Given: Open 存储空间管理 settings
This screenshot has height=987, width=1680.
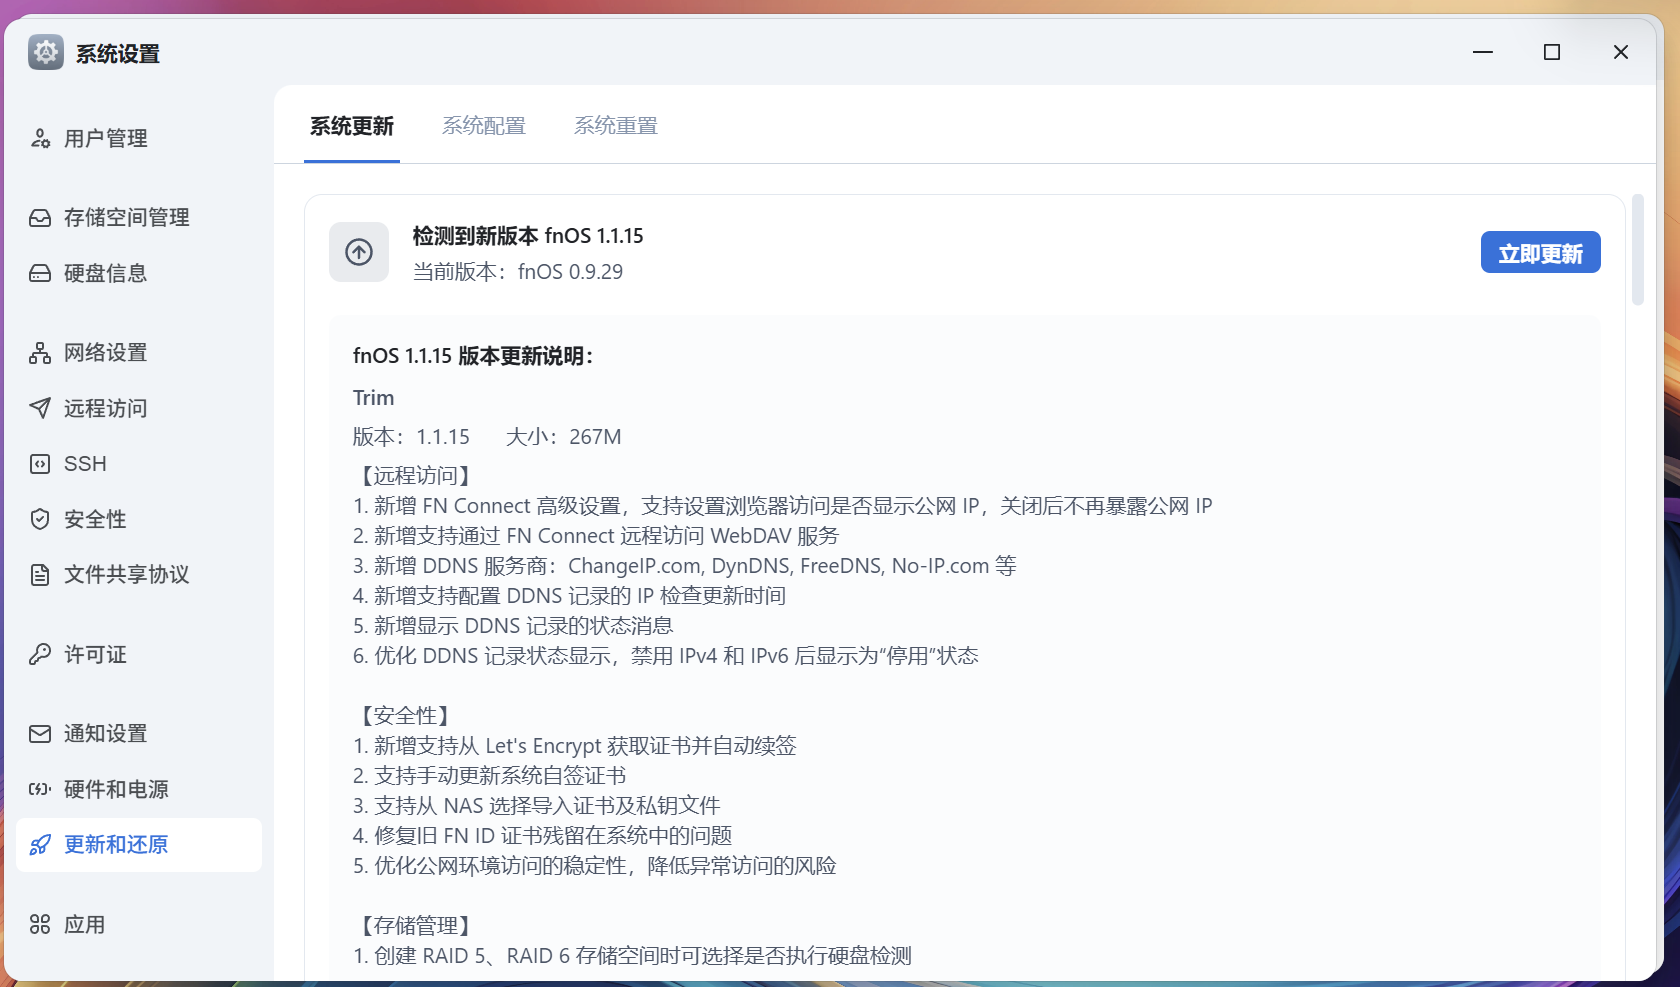Looking at the screenshot, I should click(x=126, y=217).
